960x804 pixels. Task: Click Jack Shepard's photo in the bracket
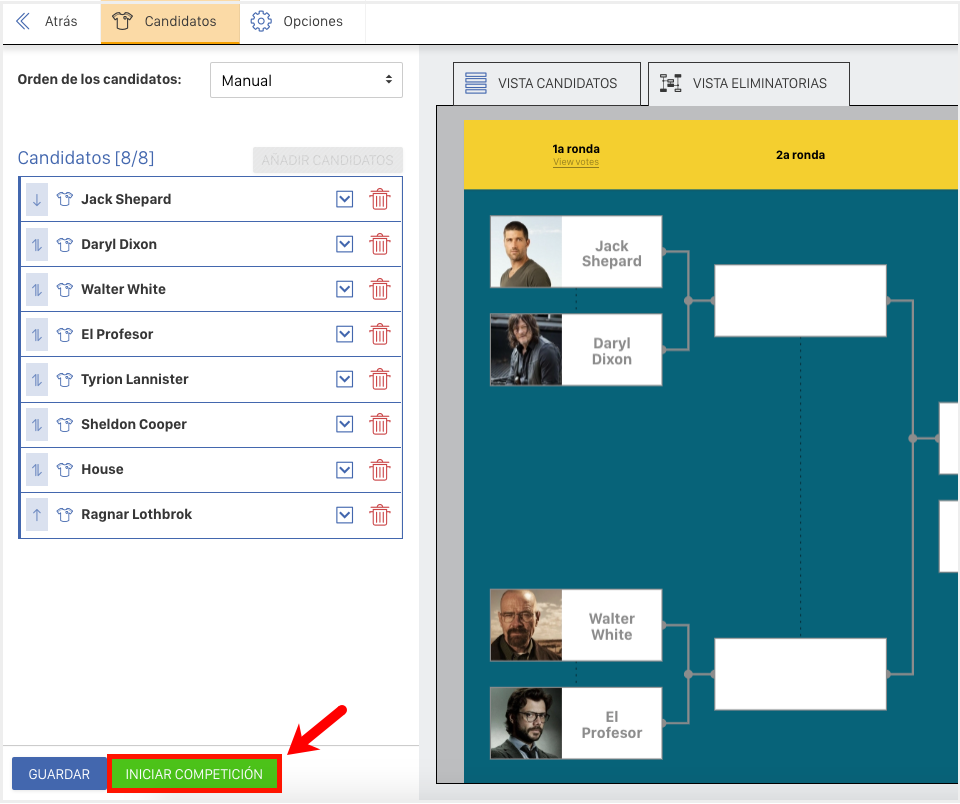pos(526,252)
